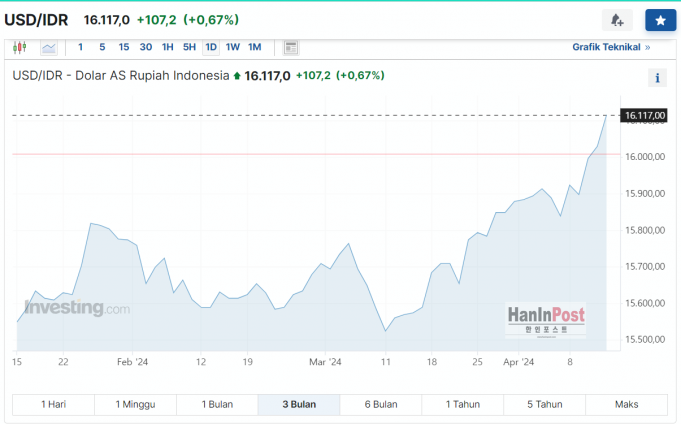Click the chart info 'i' icon
The height and width of the screenshot is (424, 681).
pyautogui.click(x=658, y=78)
